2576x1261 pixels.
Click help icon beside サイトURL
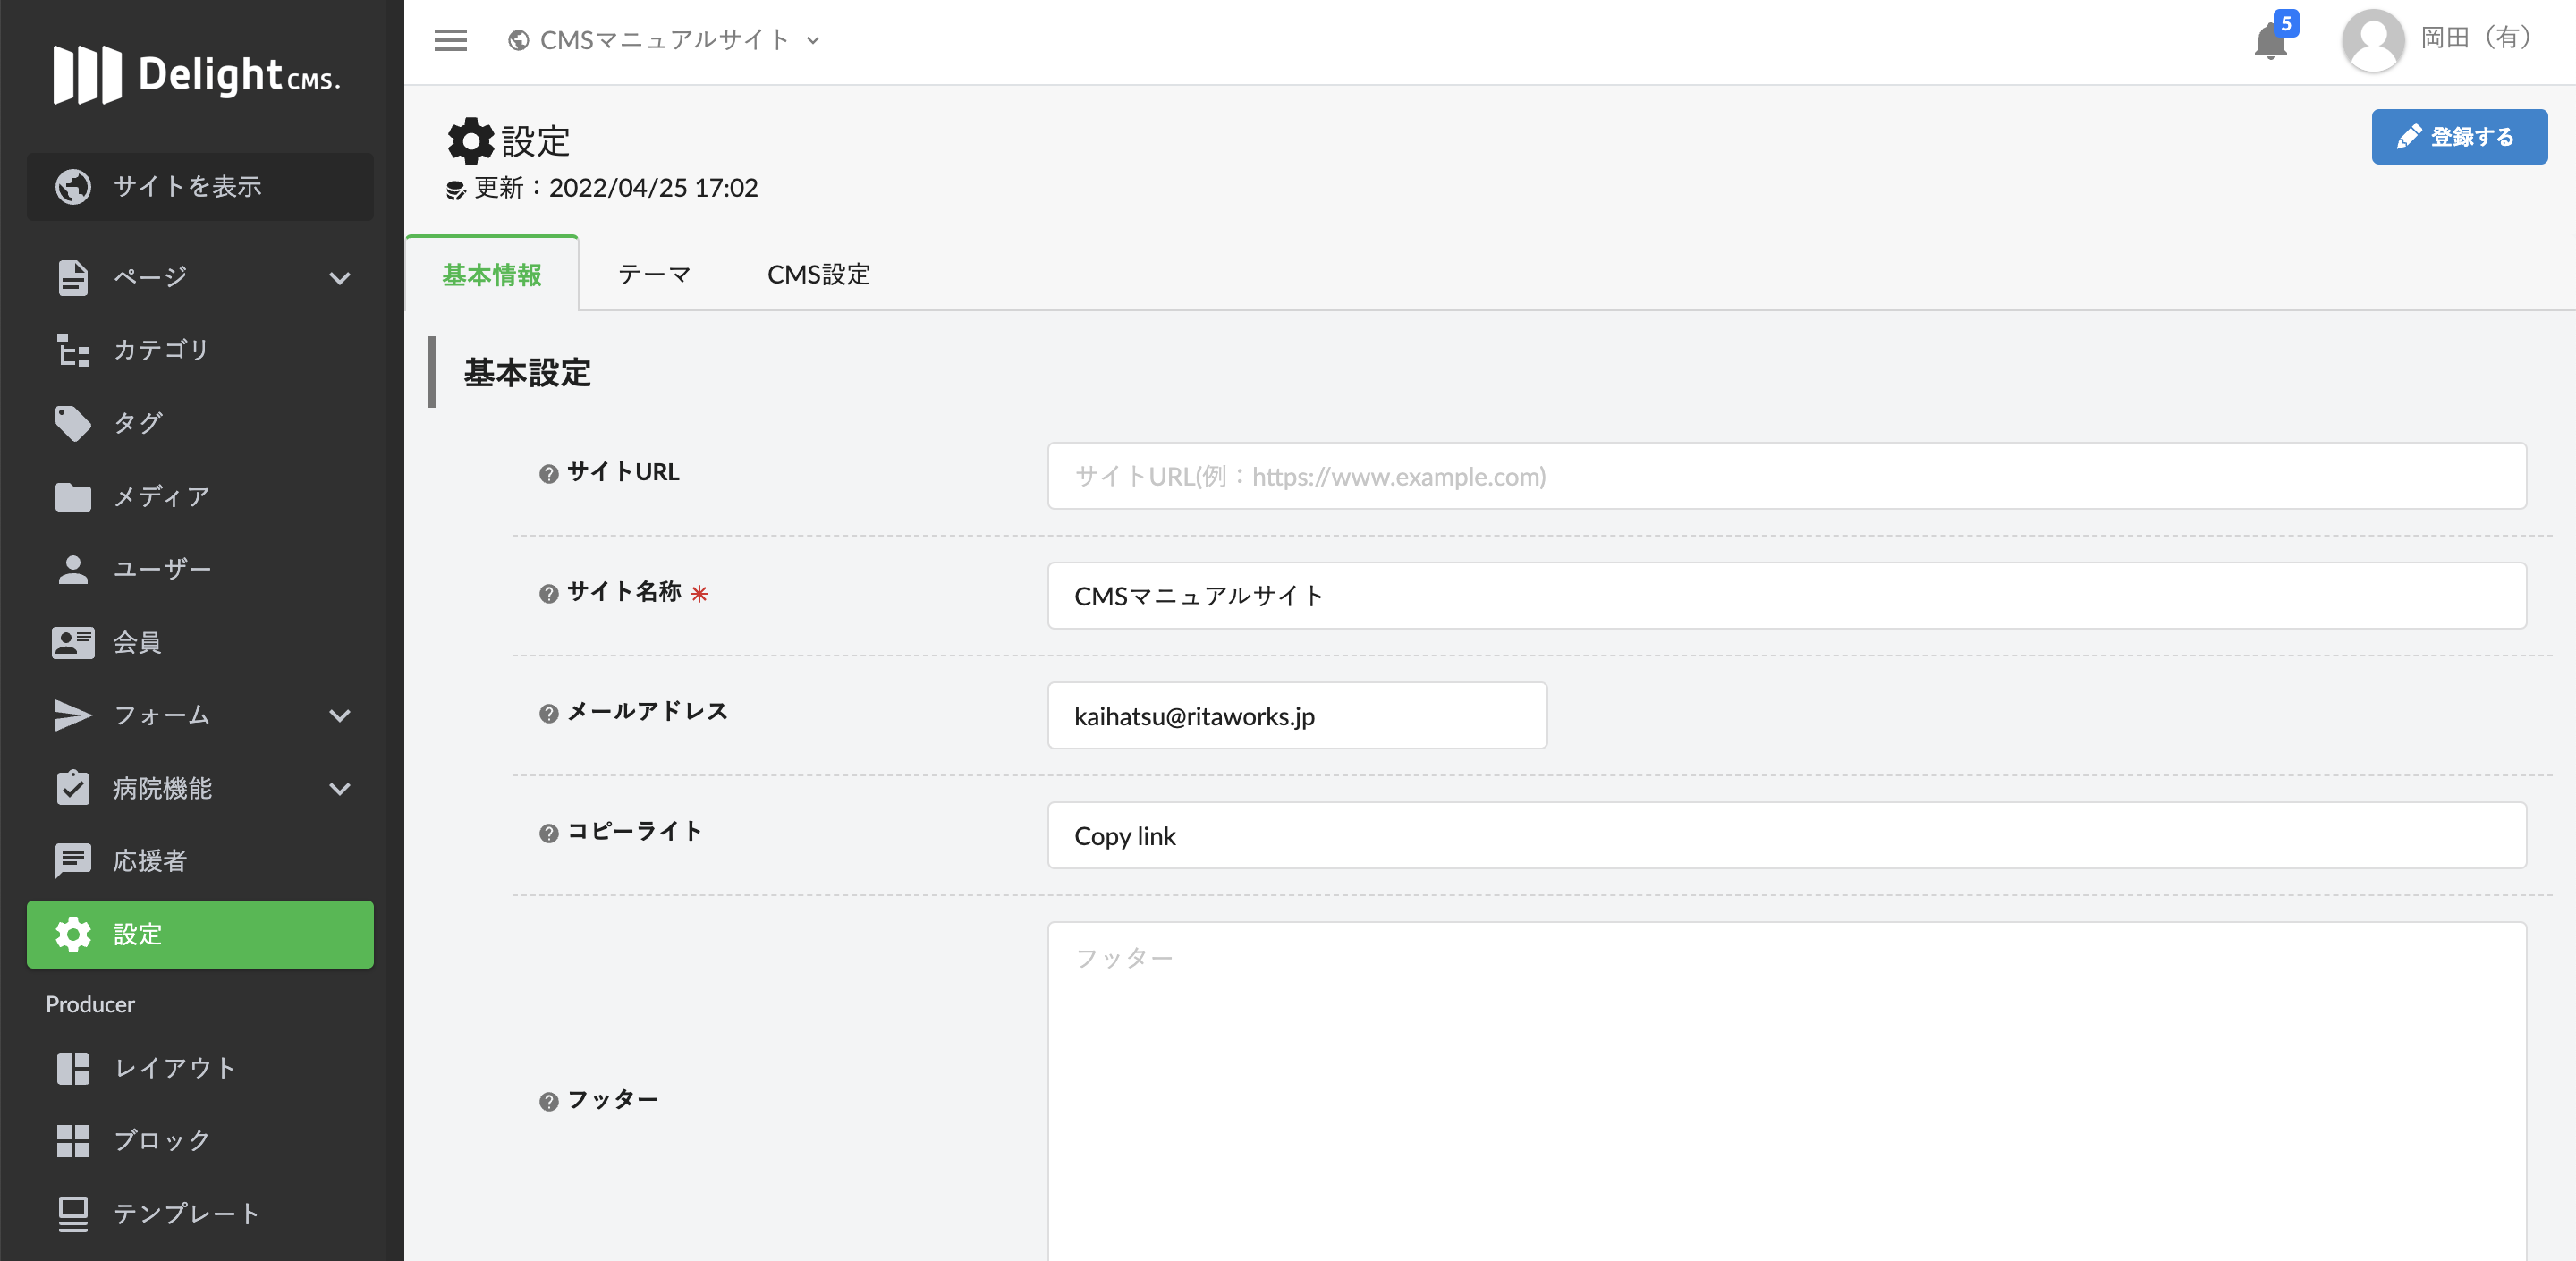(x=548, y=474)
